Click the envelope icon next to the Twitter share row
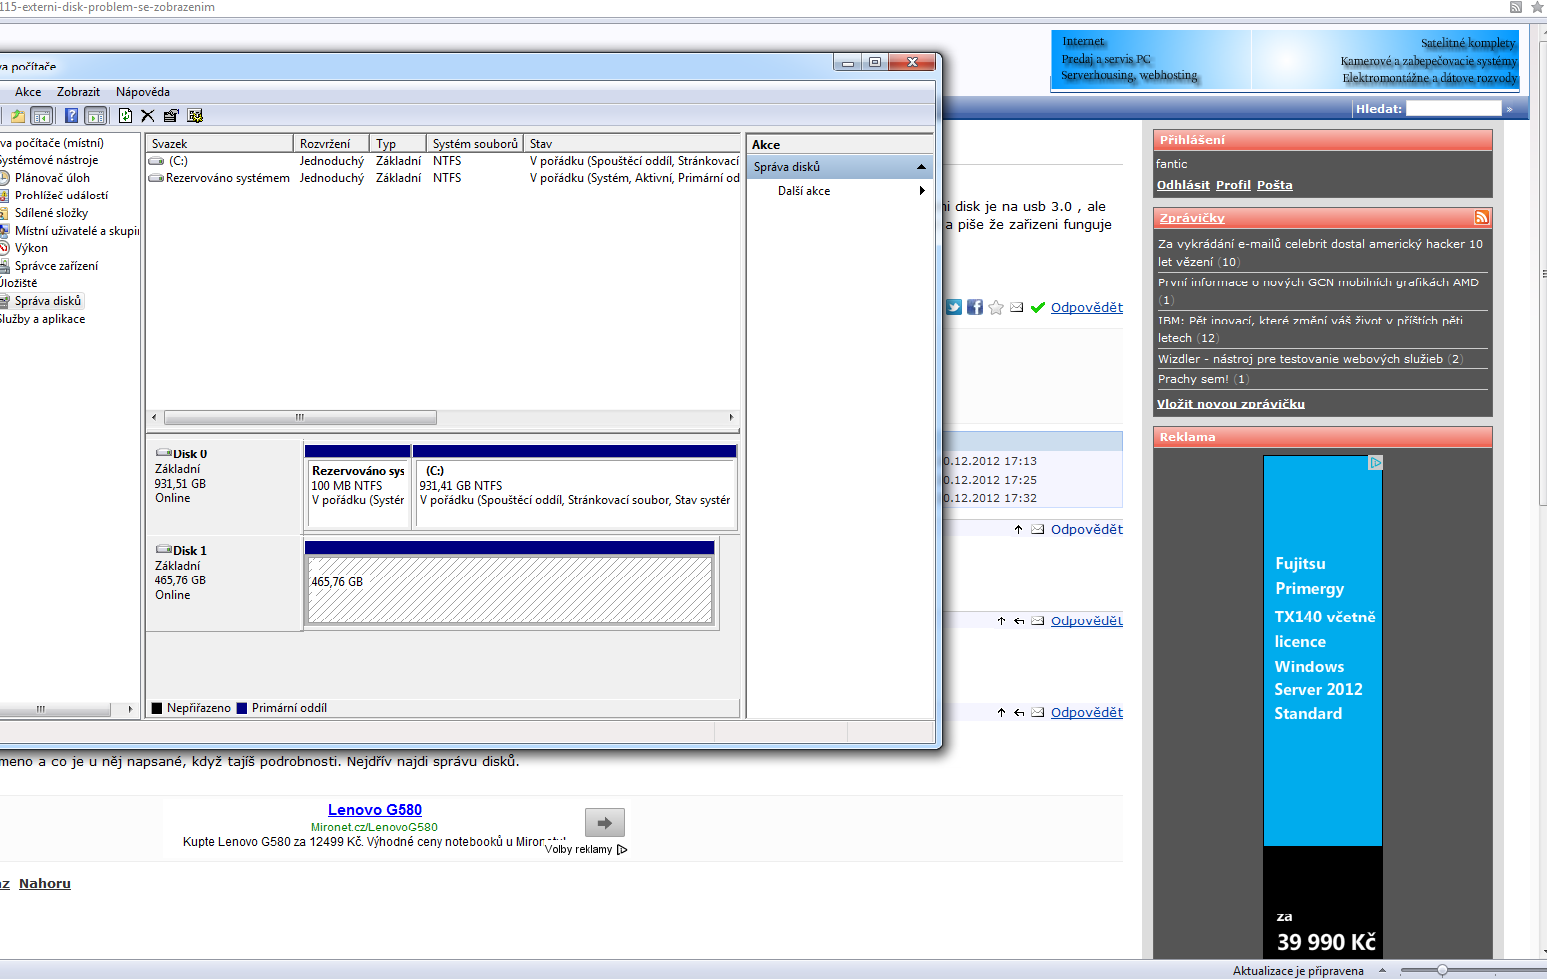The height and width of the screenshot is (979, 1547). click(x=1017, y=307)
